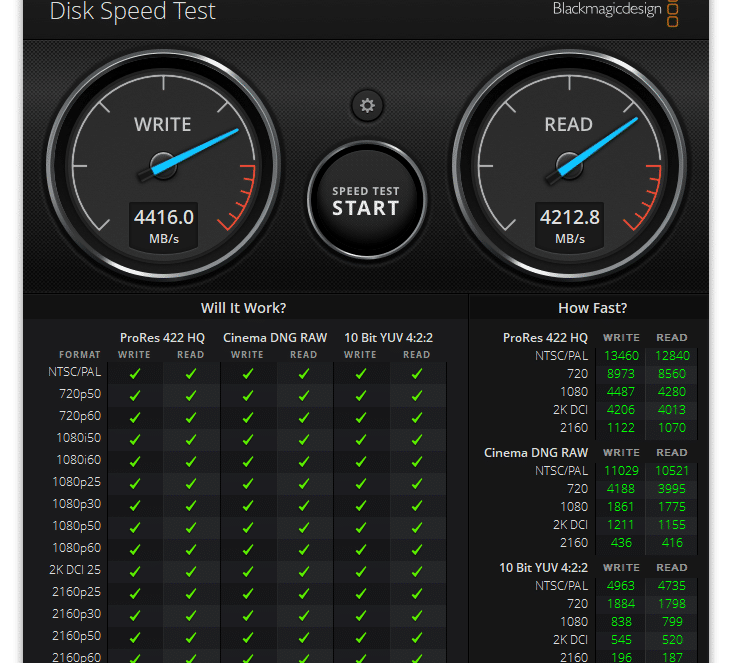Click 1080i50 10 Bit YUV write checkmark
The width and height of the screenshot is (732, 663).
click(x=360, y=439)
